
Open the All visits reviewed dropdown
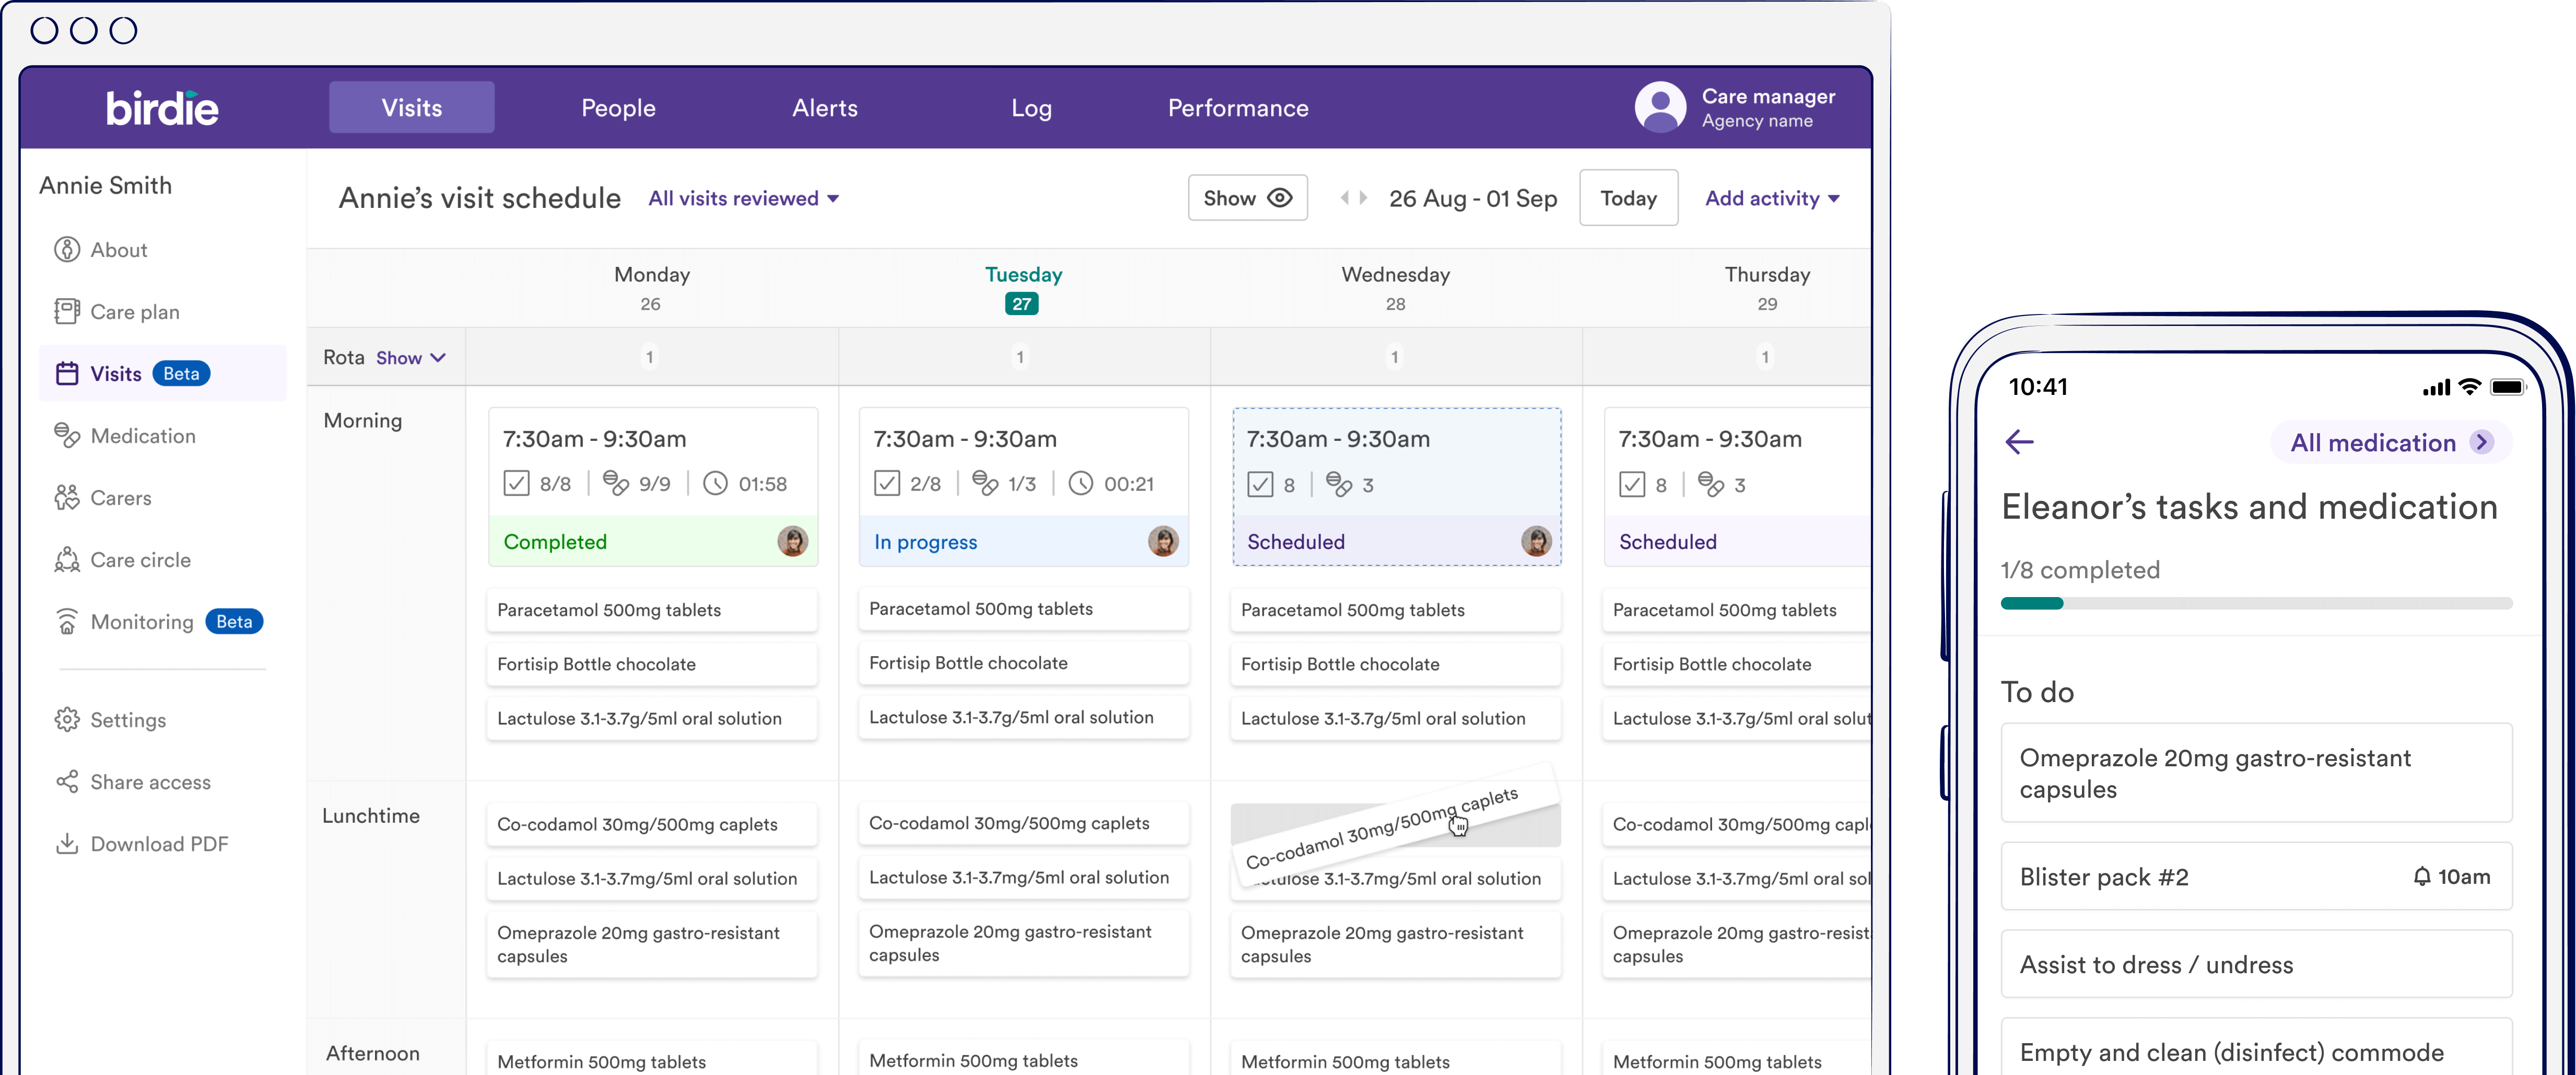[x=743, y=199]
